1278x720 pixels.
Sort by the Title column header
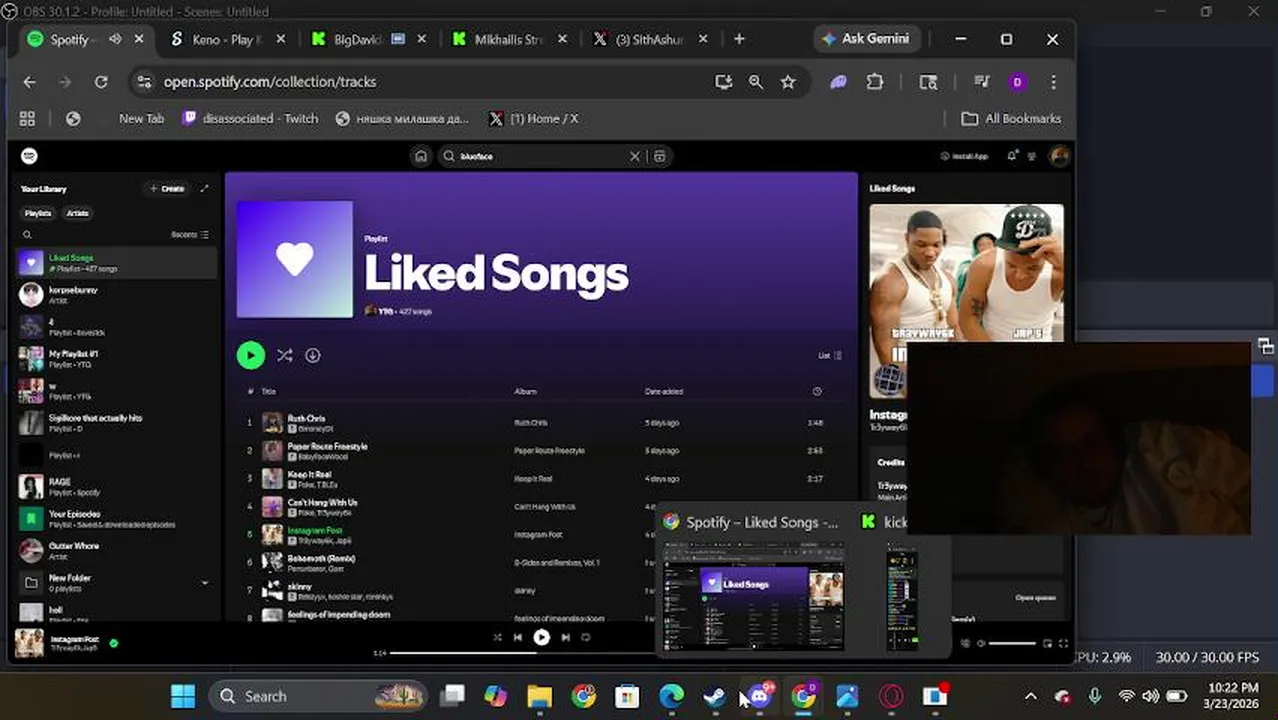tap(268, 392)
